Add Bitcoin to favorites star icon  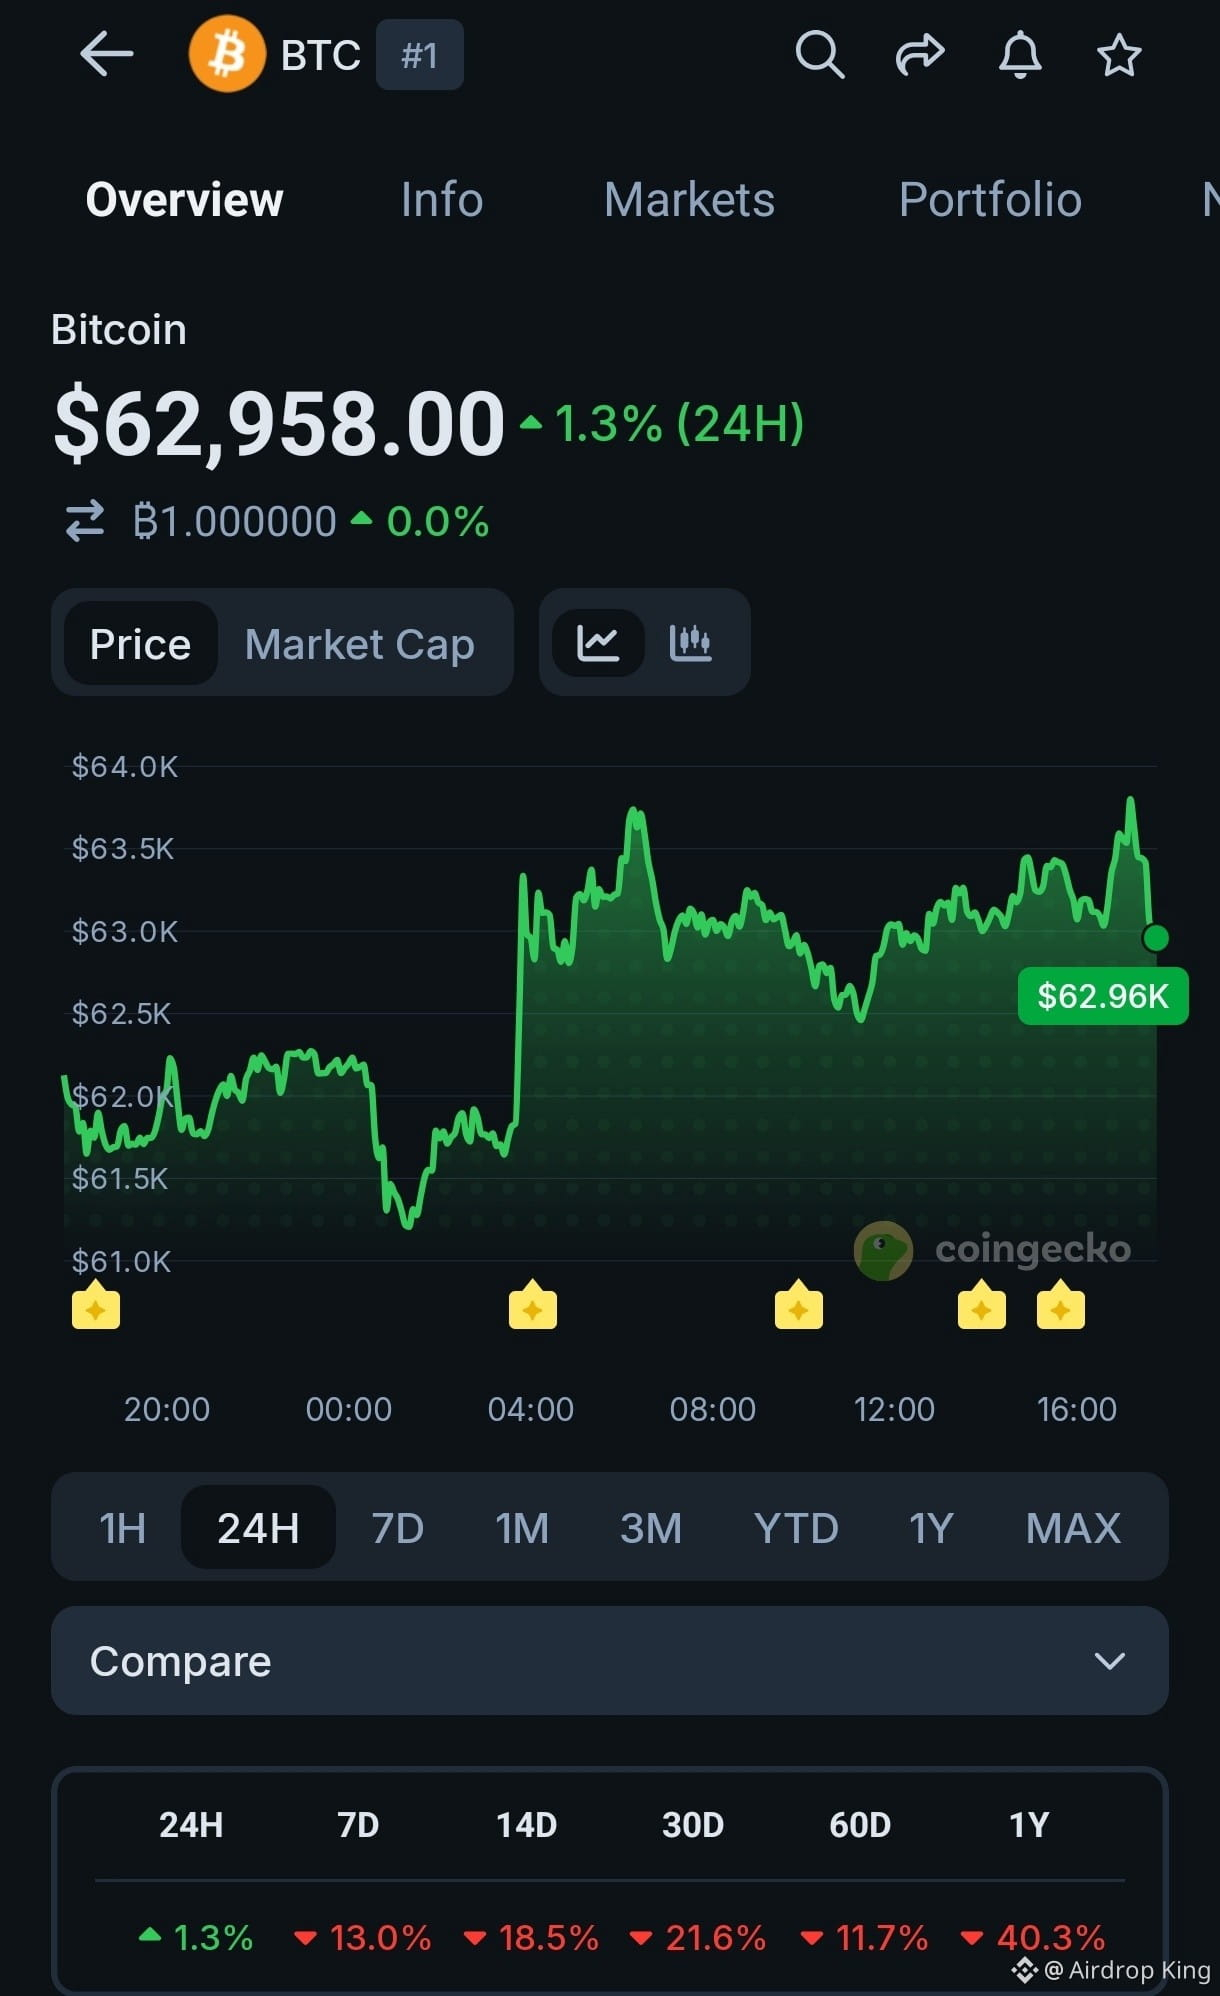click(1119, 54)
